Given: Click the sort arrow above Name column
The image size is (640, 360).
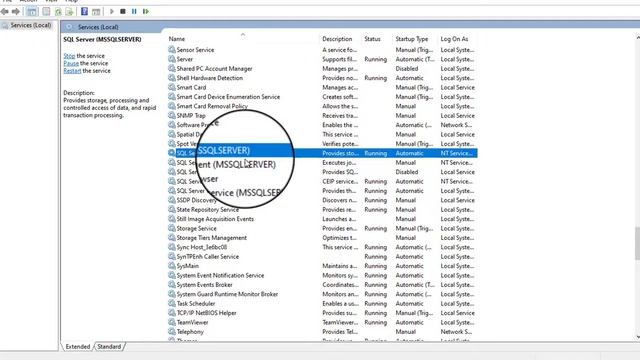Looking at the screenshot, I should click(x=243, y=34).
